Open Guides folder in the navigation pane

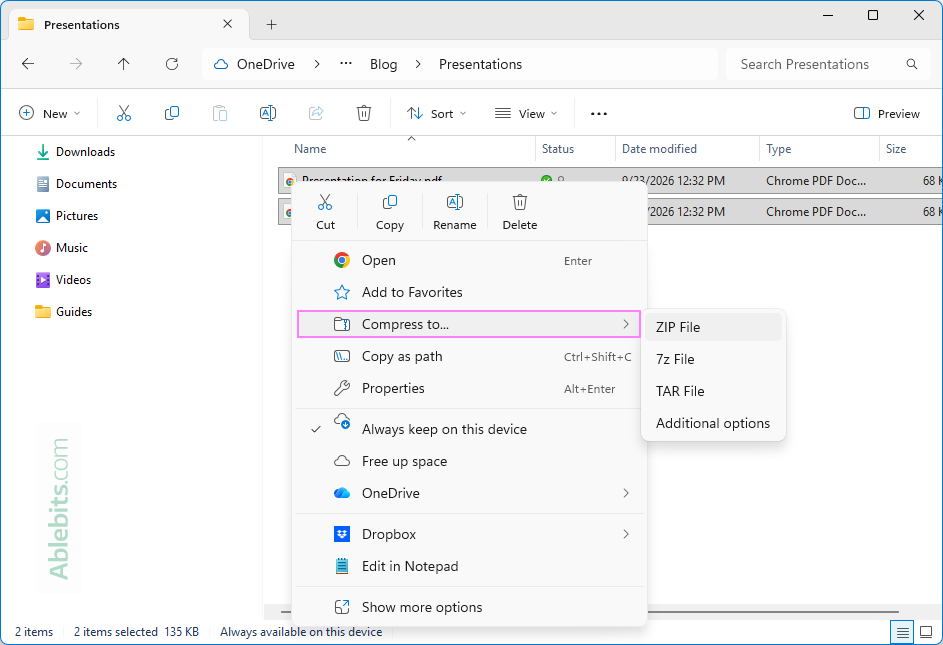pos(63,311)
